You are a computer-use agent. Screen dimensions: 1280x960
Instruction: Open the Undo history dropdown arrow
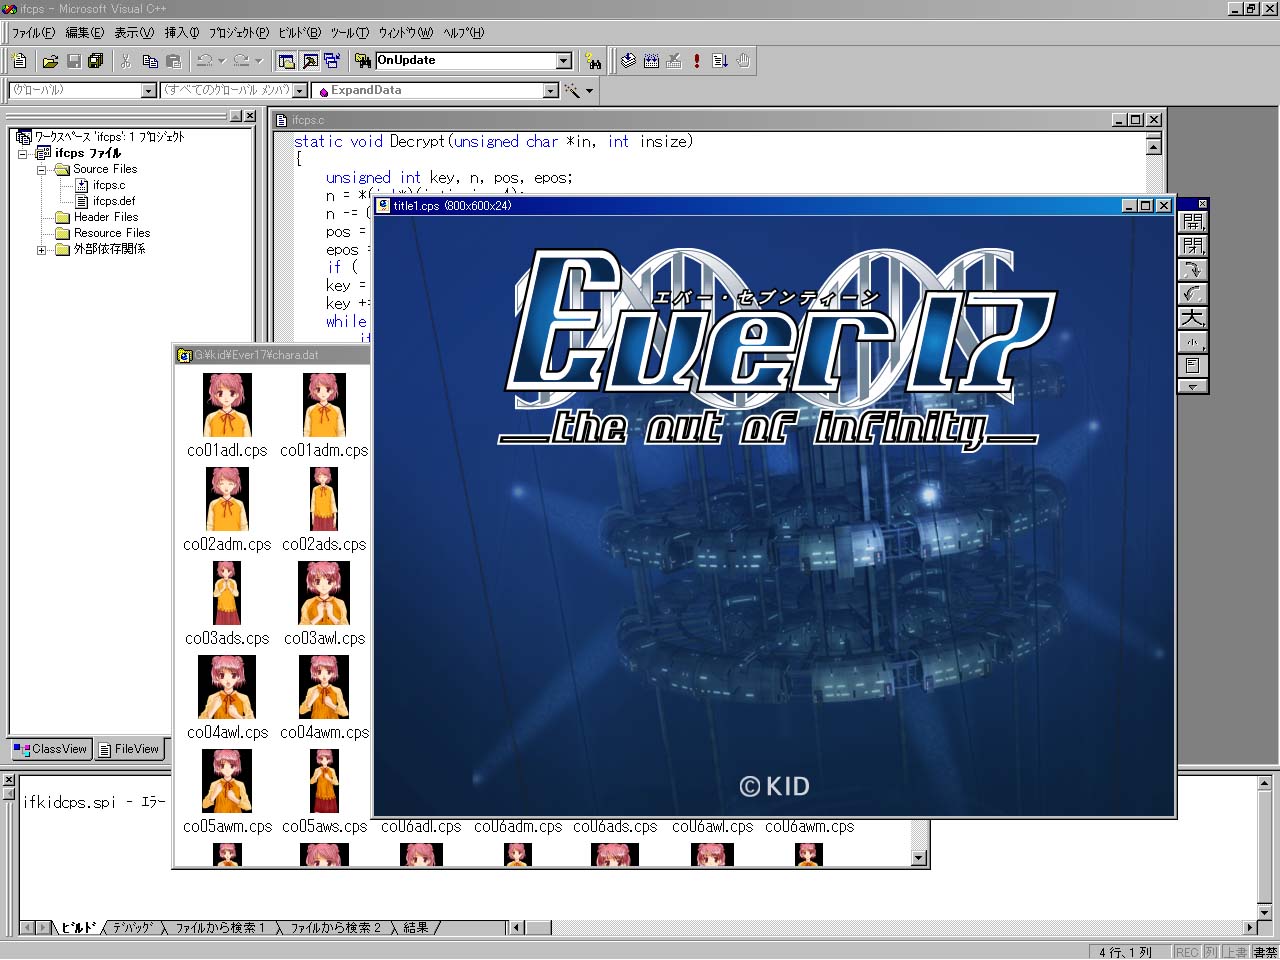(x=221, y=61)
